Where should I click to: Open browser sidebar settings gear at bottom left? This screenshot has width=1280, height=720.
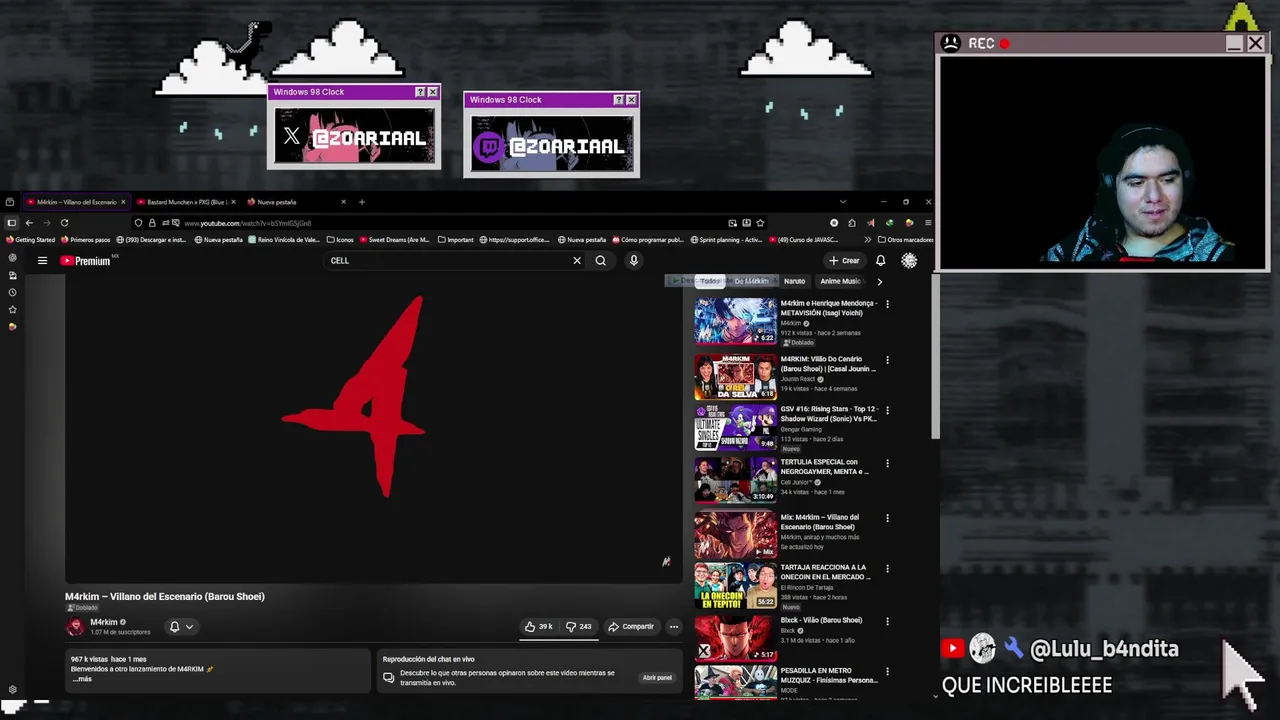(12, 690)
